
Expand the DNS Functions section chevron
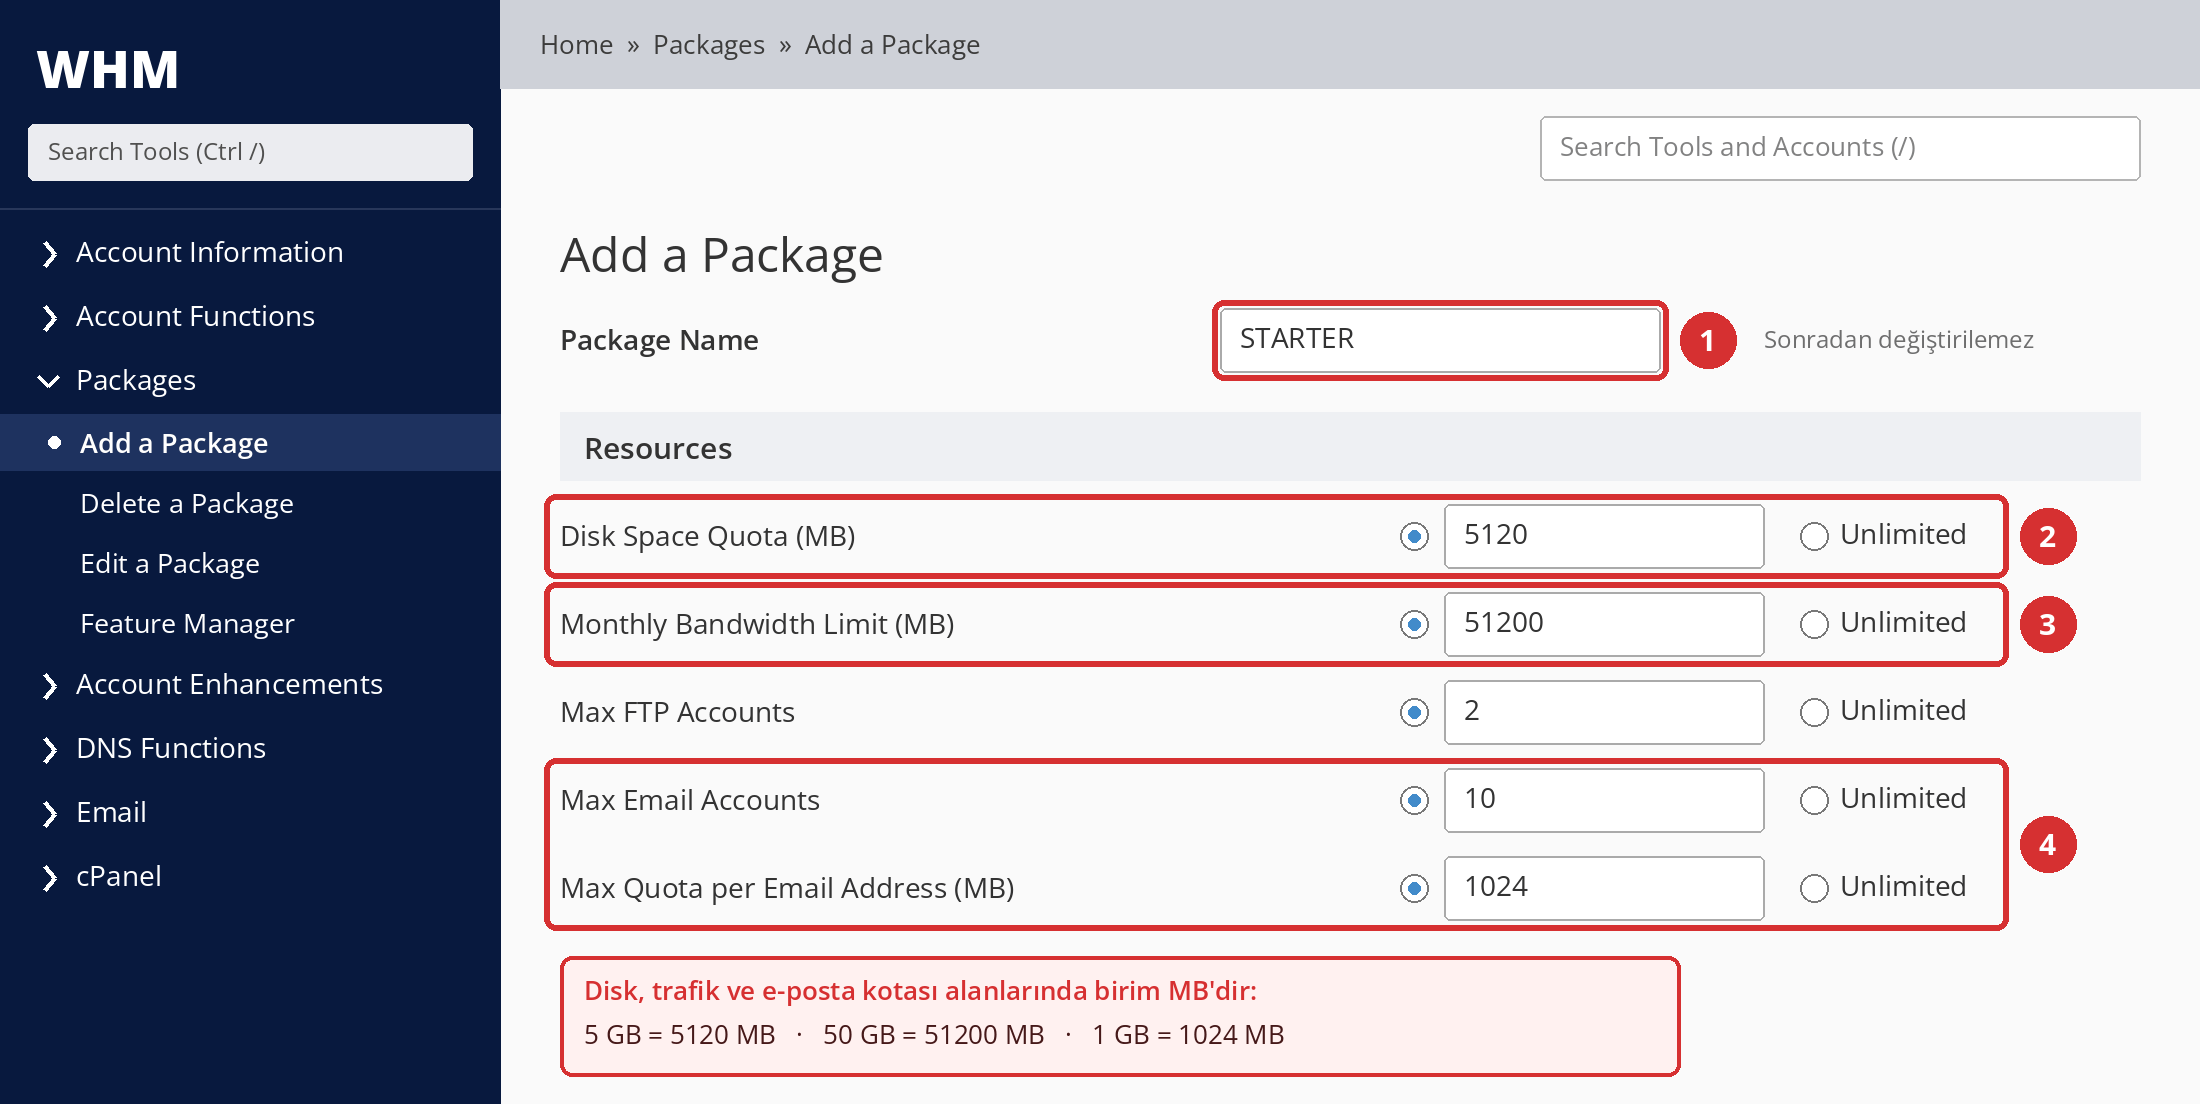(x=49, y=749)
